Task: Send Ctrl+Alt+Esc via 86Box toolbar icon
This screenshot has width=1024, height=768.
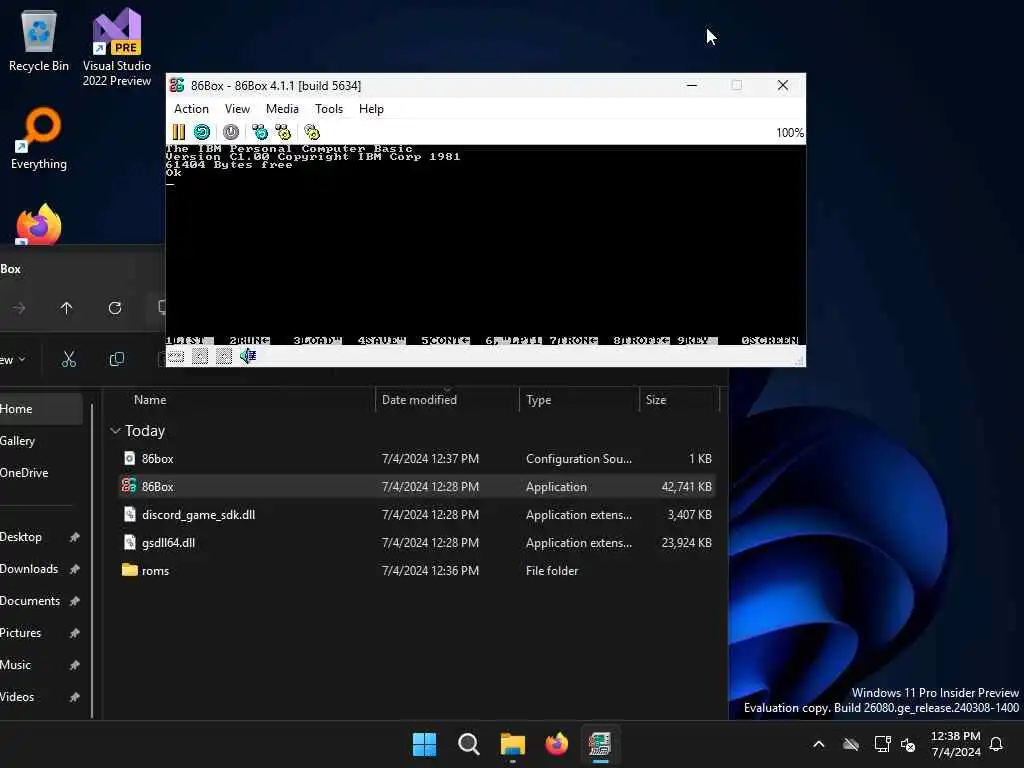Action: [283, 133]
